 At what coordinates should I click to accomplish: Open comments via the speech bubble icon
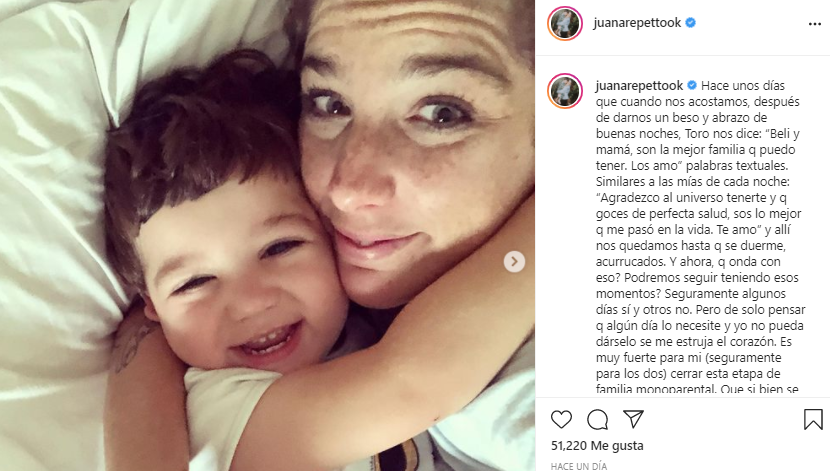(x=597, y=420)
